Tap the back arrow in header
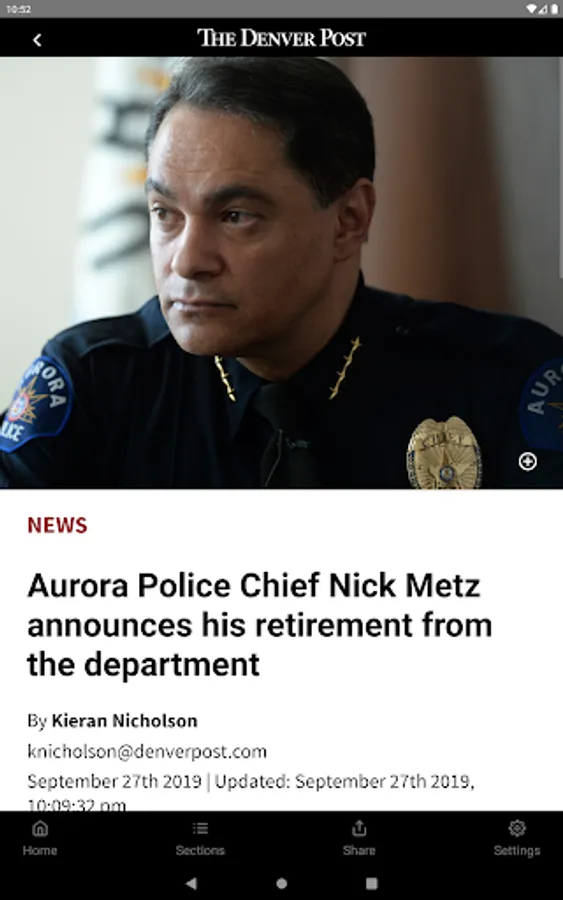 pos(37,40)
